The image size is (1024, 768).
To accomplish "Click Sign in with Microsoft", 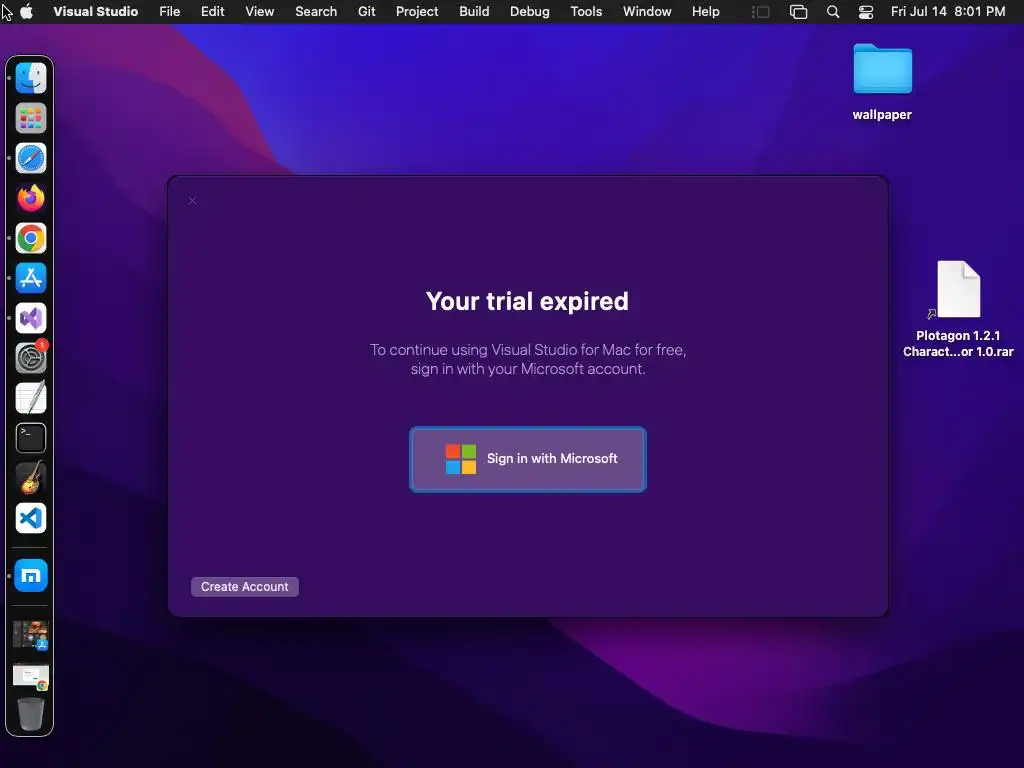I will point(528,459).
